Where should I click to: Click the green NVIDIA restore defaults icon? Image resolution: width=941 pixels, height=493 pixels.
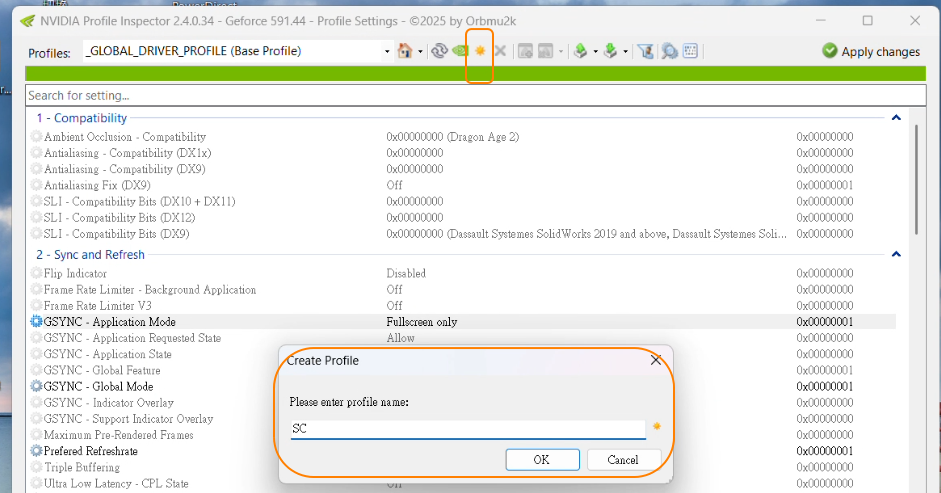tap(459, 51)
